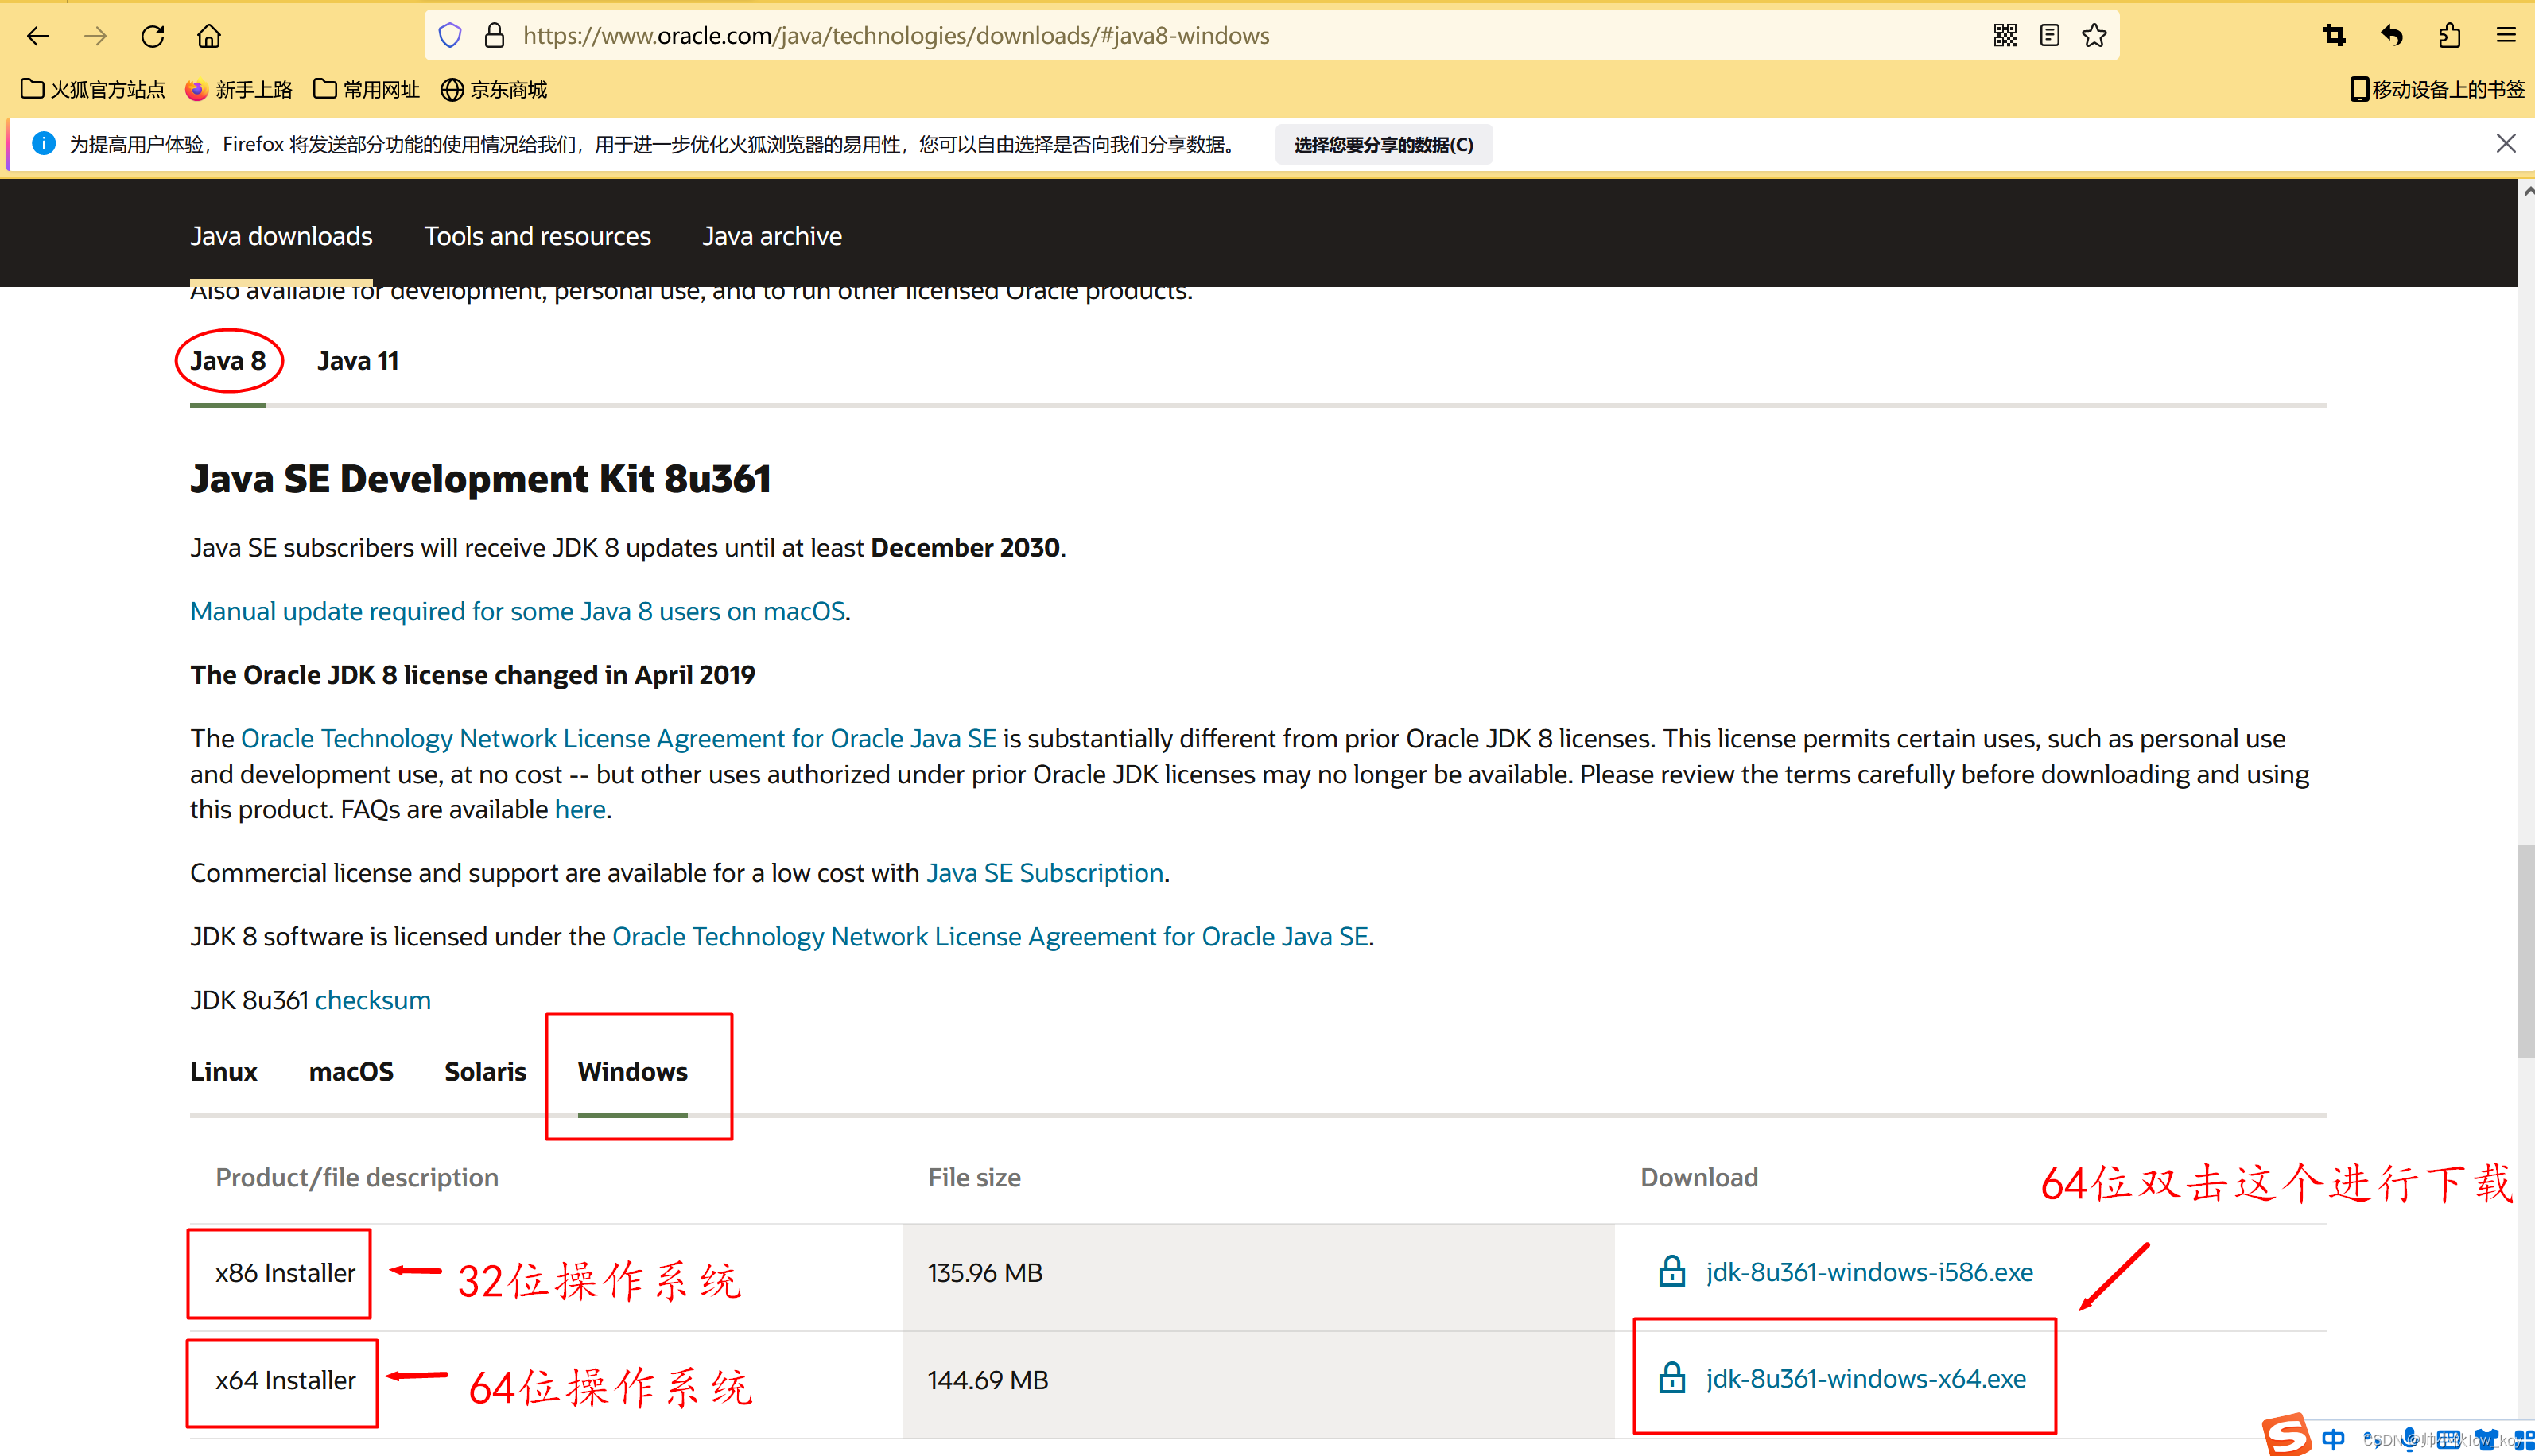Bookmark this page with star icon
The image size is (2535, 1456).
pos(2094,36)
